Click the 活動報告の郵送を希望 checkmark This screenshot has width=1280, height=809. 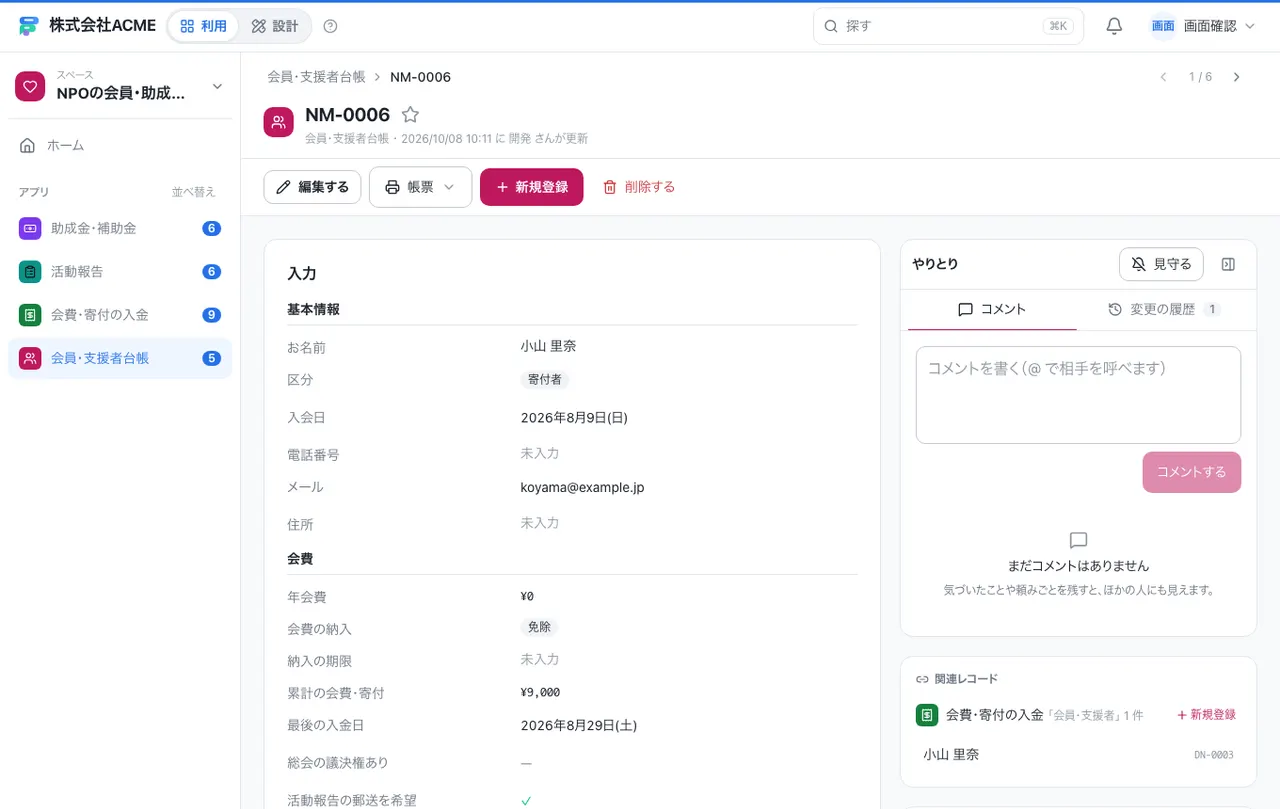point(526,801)
